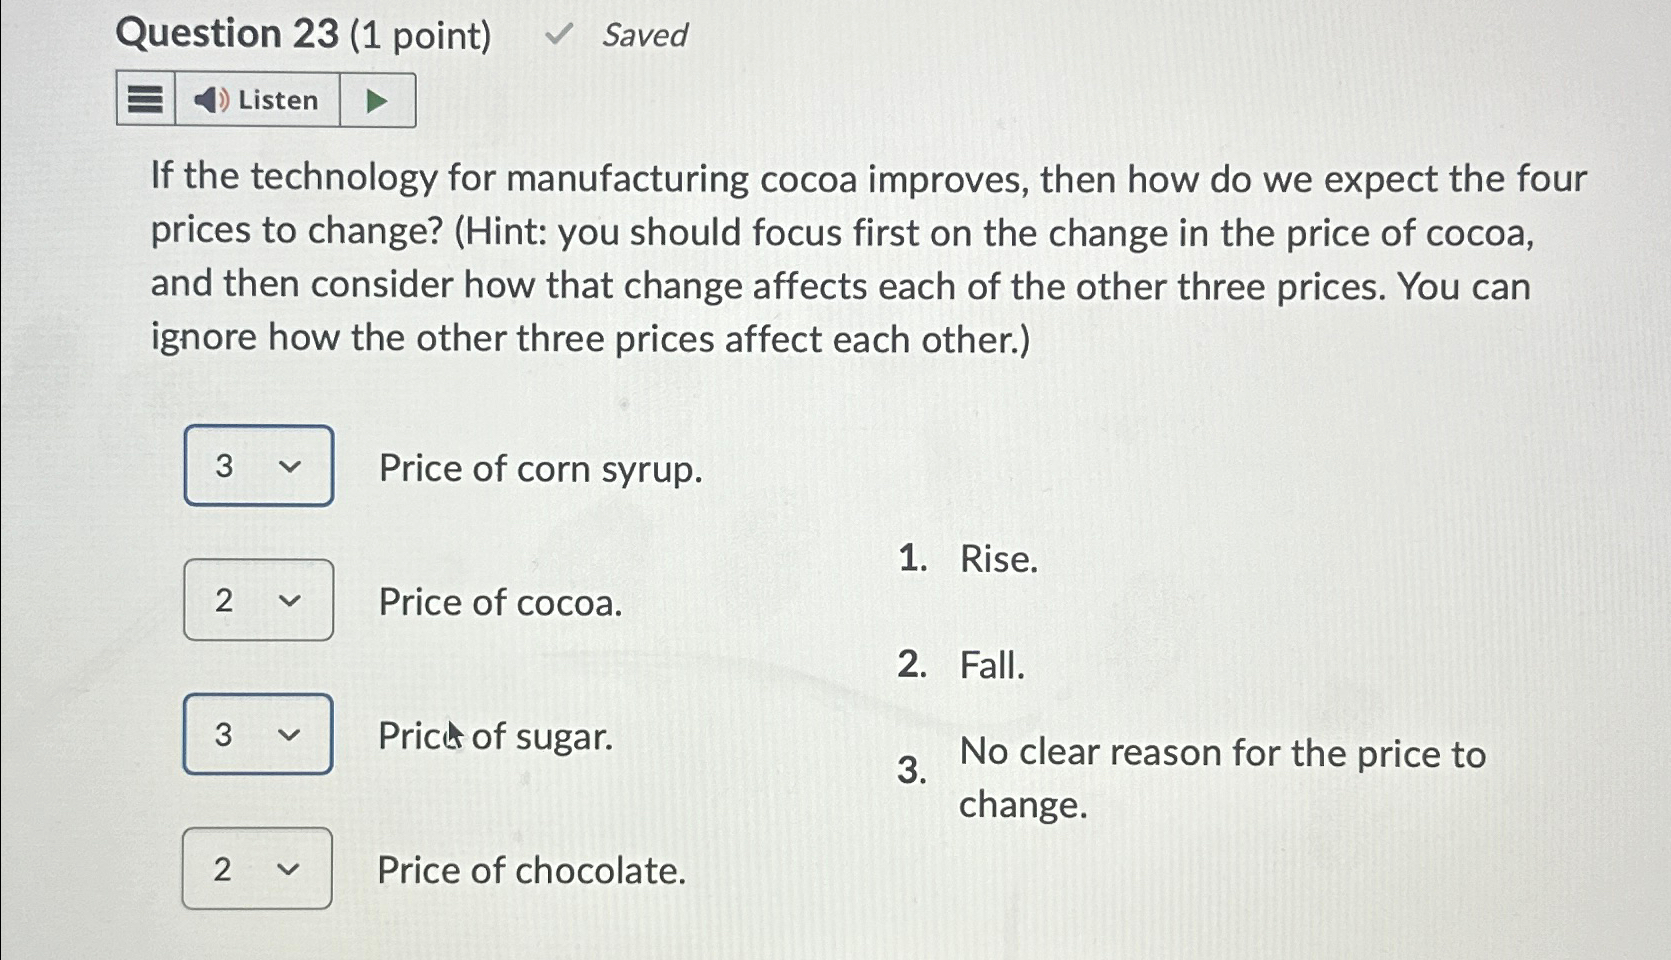Click the chevron arrow beside Price of sugar

[x=290, y=735]
